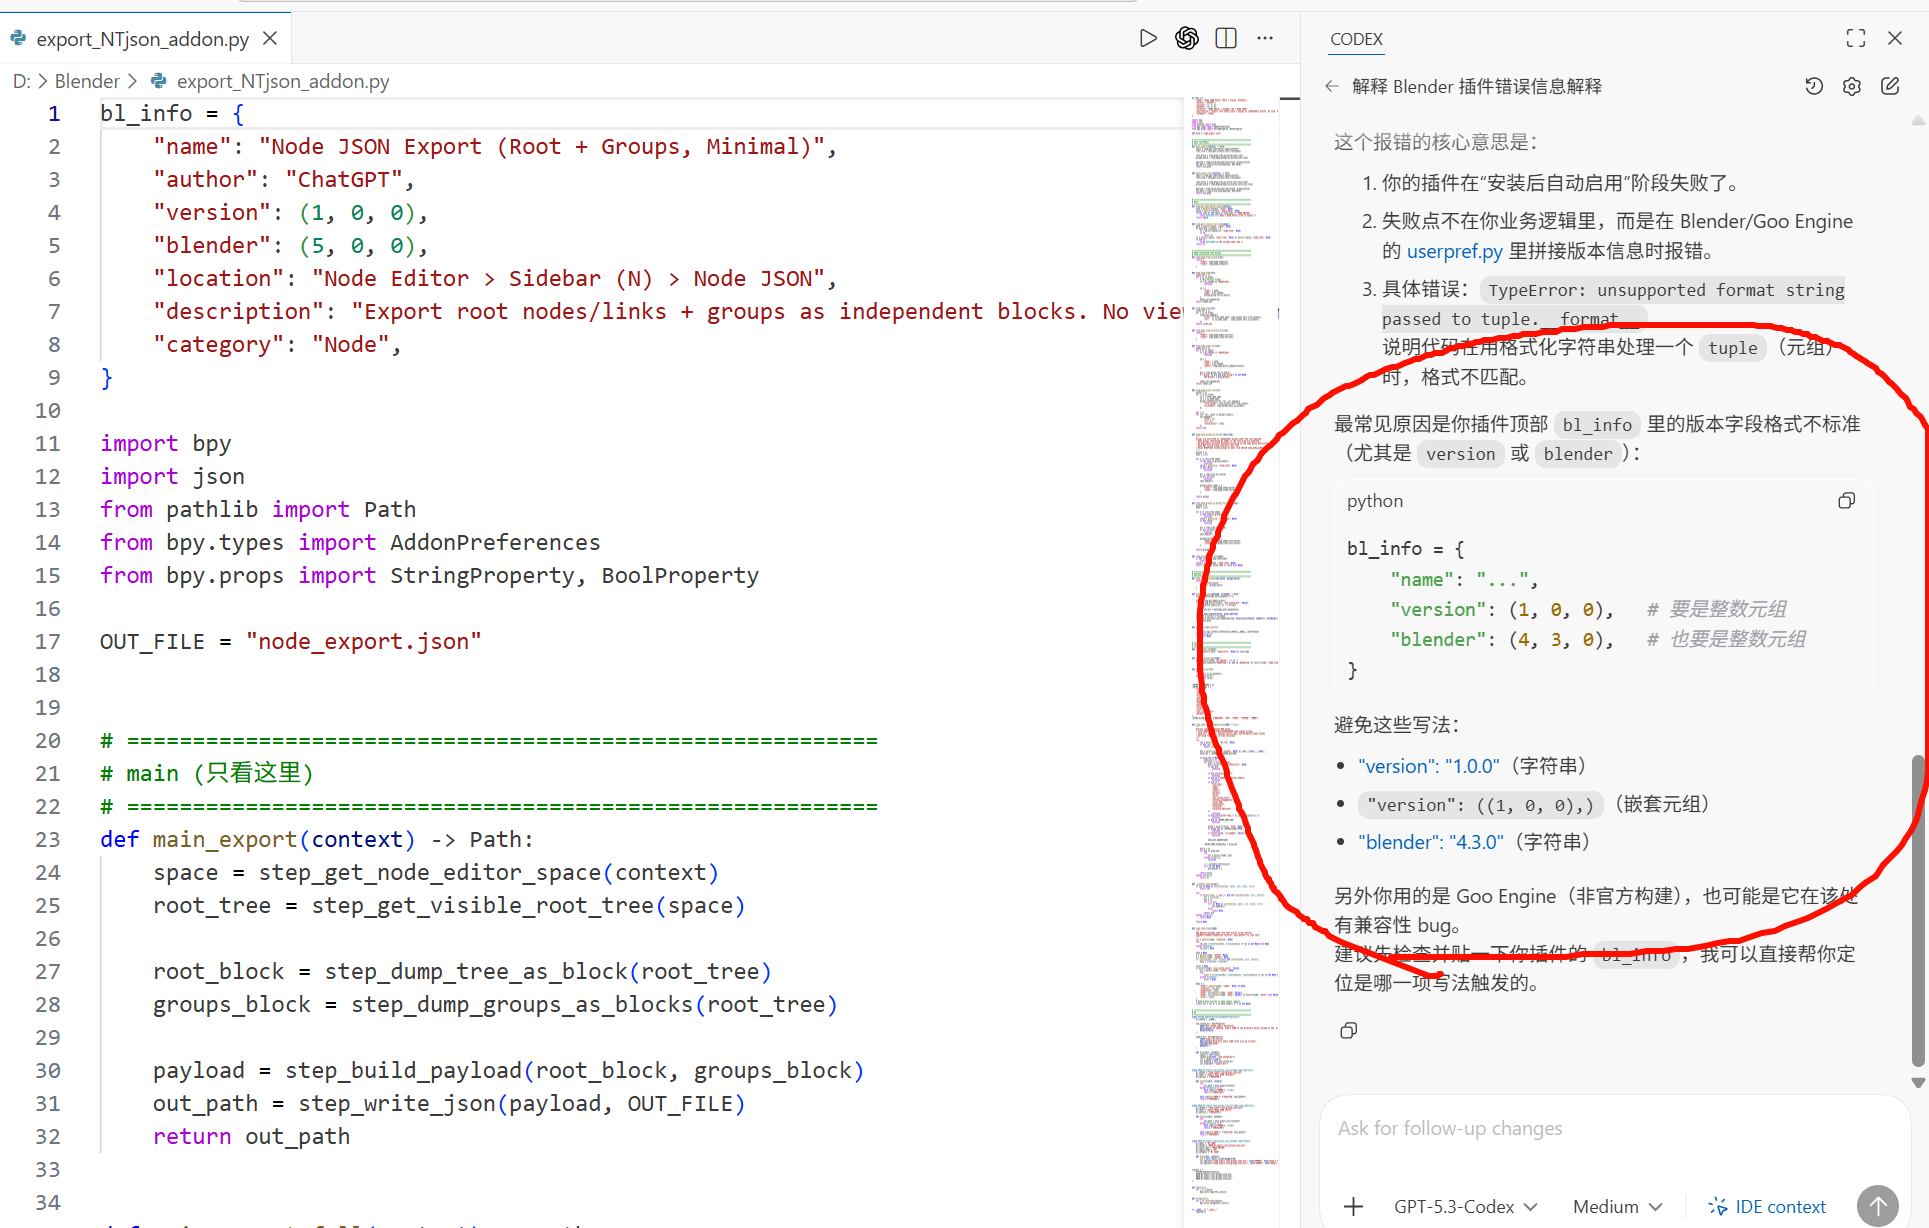
Task: Go back from the Codex conversation
Action: pos(1331,86)
